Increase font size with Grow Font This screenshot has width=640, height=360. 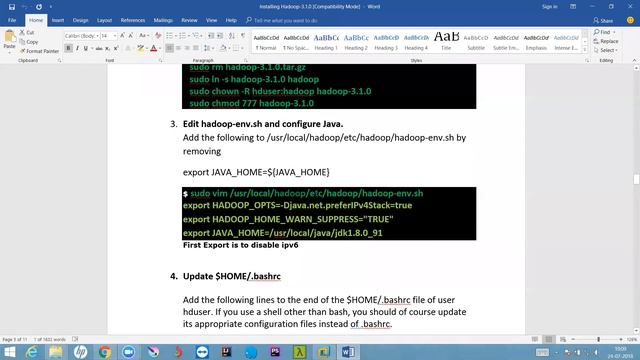coord(122,36)
